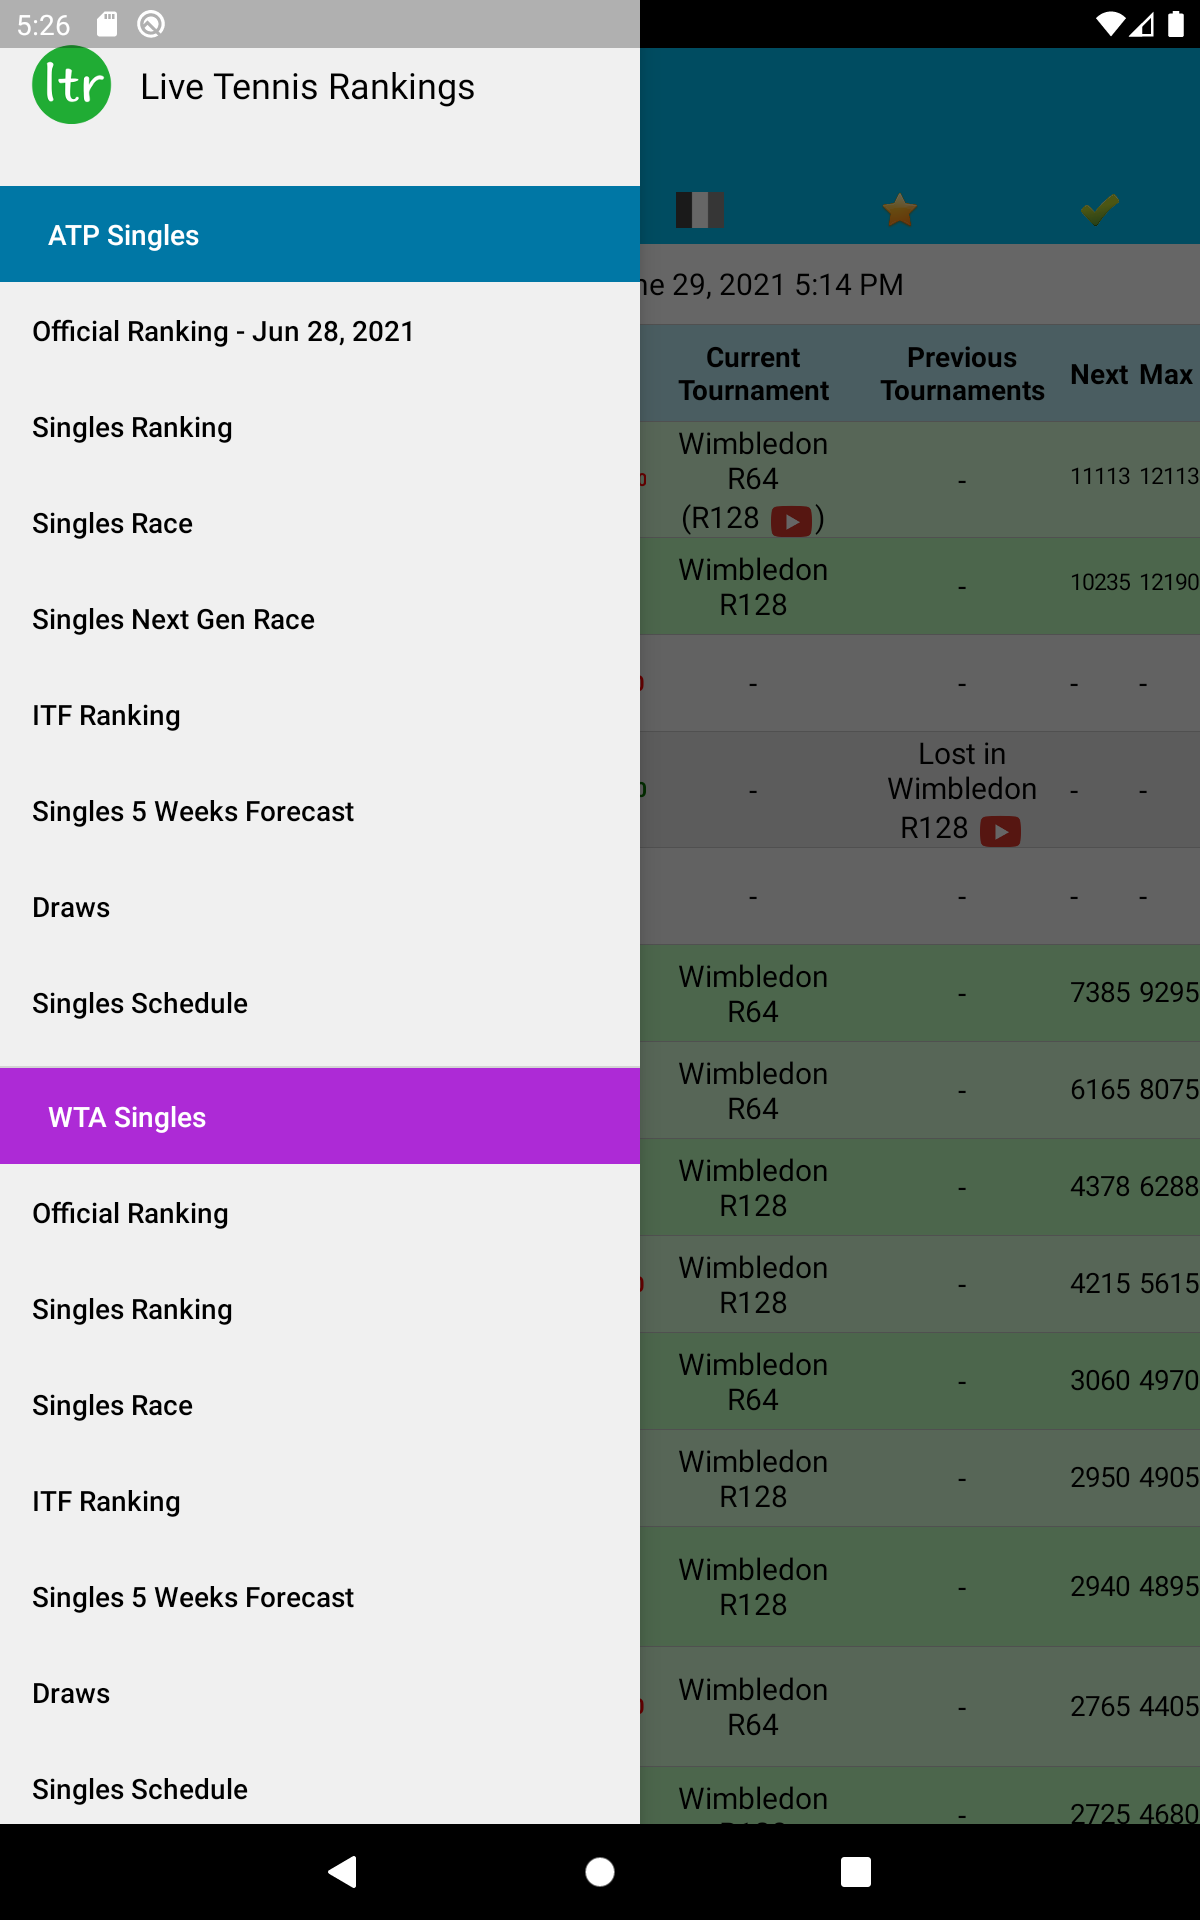Open WTA ITF Ranking
Viewport: 1200px width, 1920px height.
coord(320,1501)
